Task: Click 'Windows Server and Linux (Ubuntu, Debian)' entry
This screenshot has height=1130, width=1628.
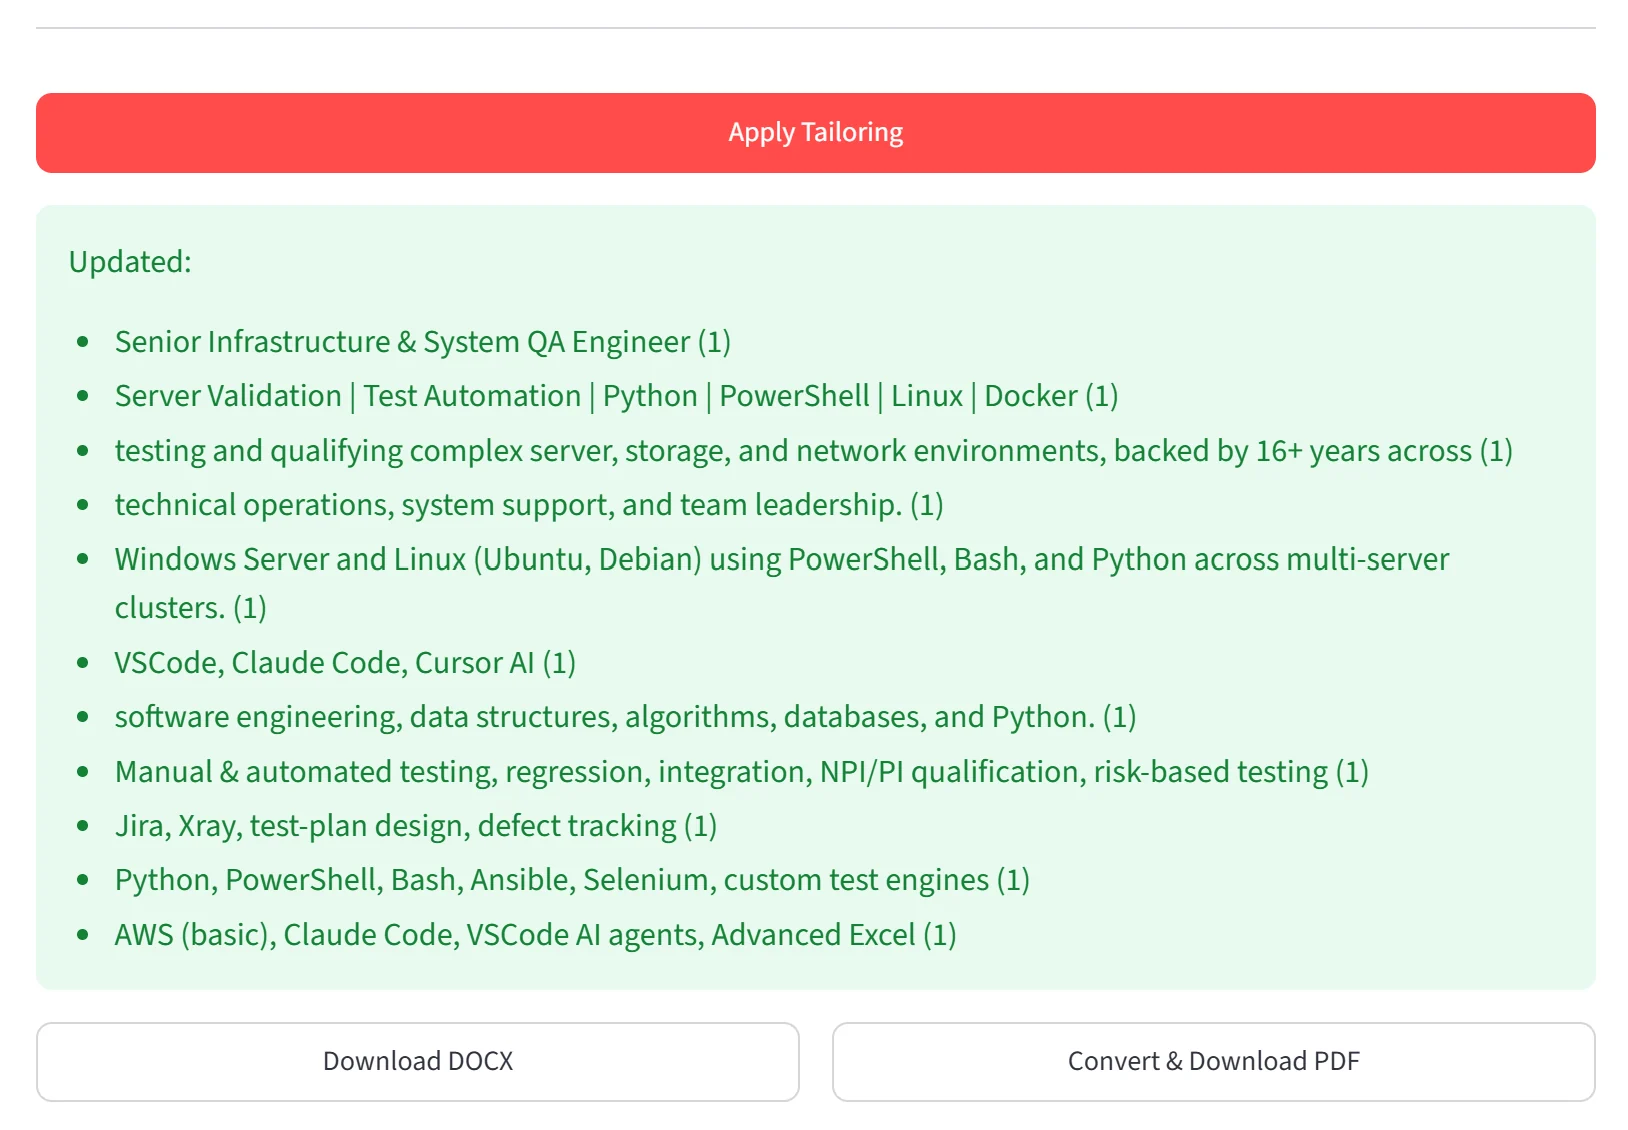Action: pos(781,583)
